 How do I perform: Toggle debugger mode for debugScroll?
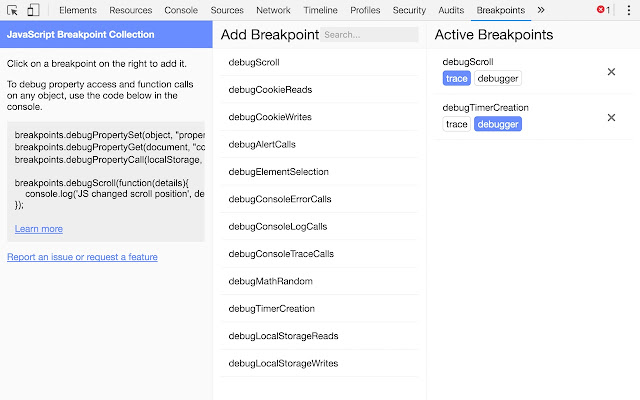tap(497, 78)
